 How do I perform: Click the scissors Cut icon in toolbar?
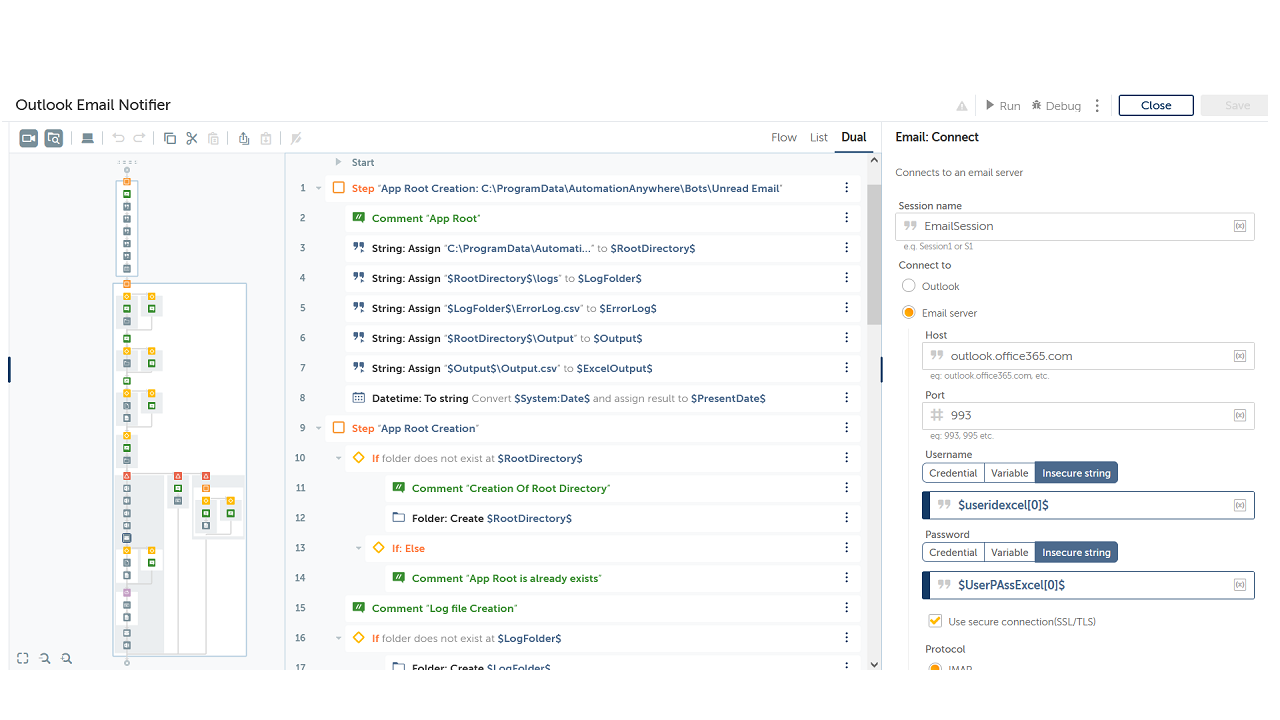pyautogui.click(x=192, y=138)
